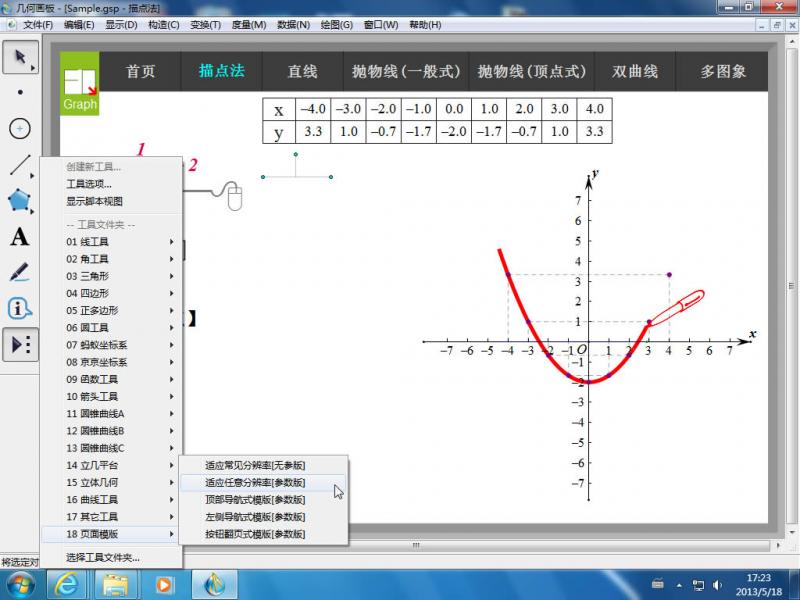This screenshot has height=600, width=800.
Task: Select the Compass circle tool
Action: tap(19, 129)
